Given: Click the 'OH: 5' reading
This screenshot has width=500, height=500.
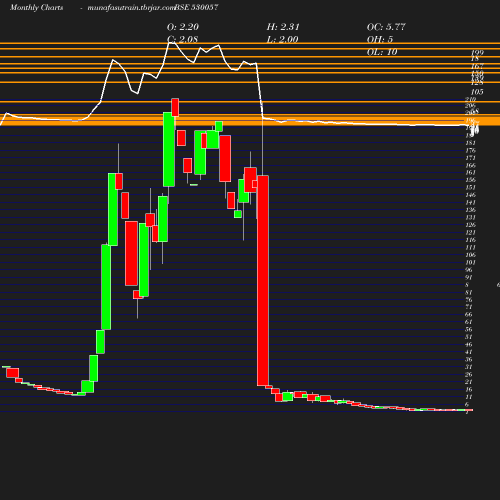Looking at the screenshot, I should [380, 39].
